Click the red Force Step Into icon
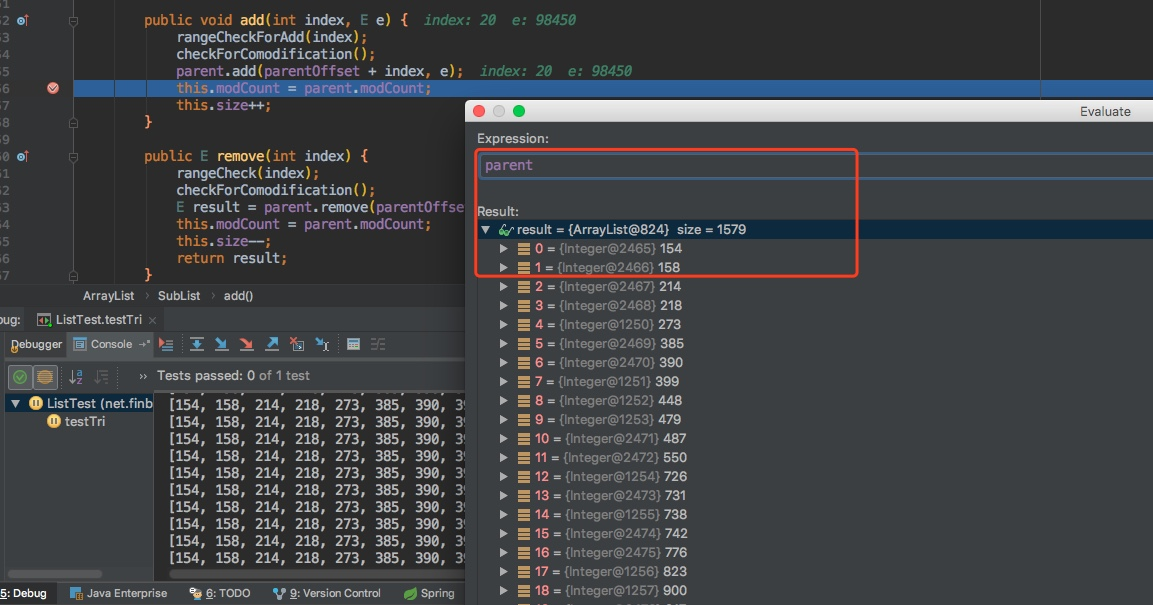The image size is (1153, 605). (x=246, y=343)
